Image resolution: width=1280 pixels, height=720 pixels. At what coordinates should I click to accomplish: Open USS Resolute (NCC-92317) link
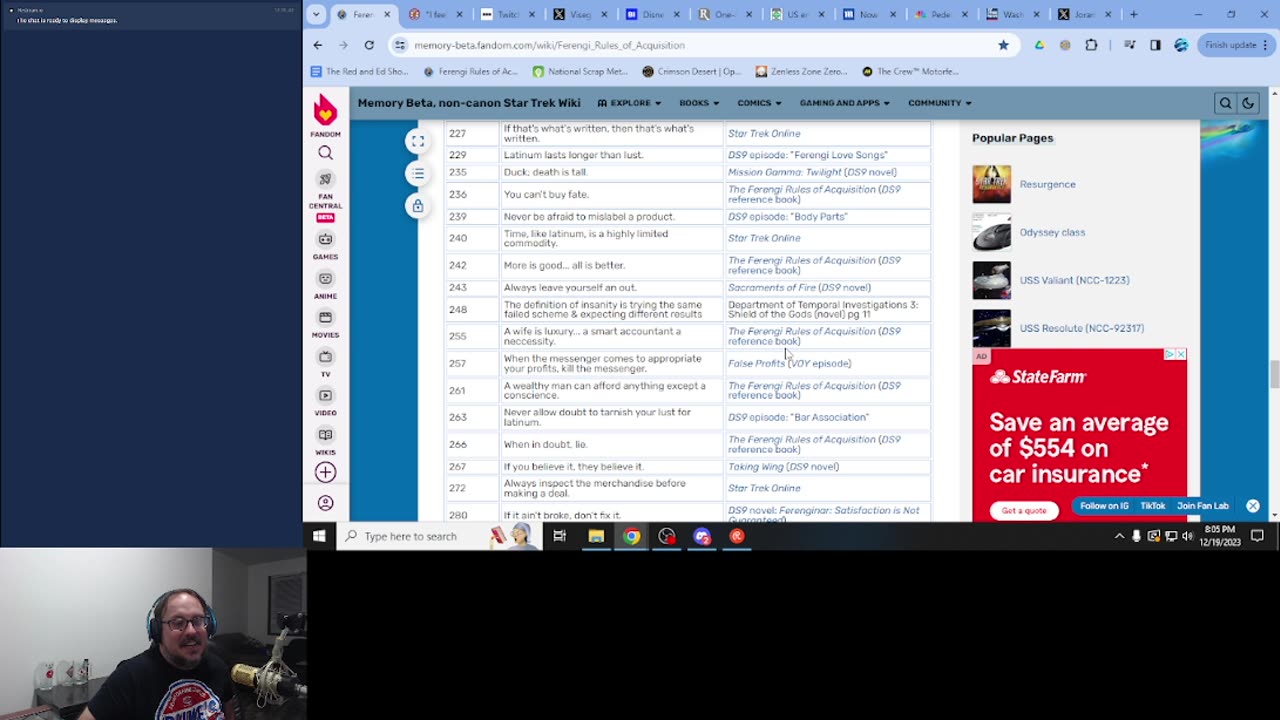(x=1081, y=328)
